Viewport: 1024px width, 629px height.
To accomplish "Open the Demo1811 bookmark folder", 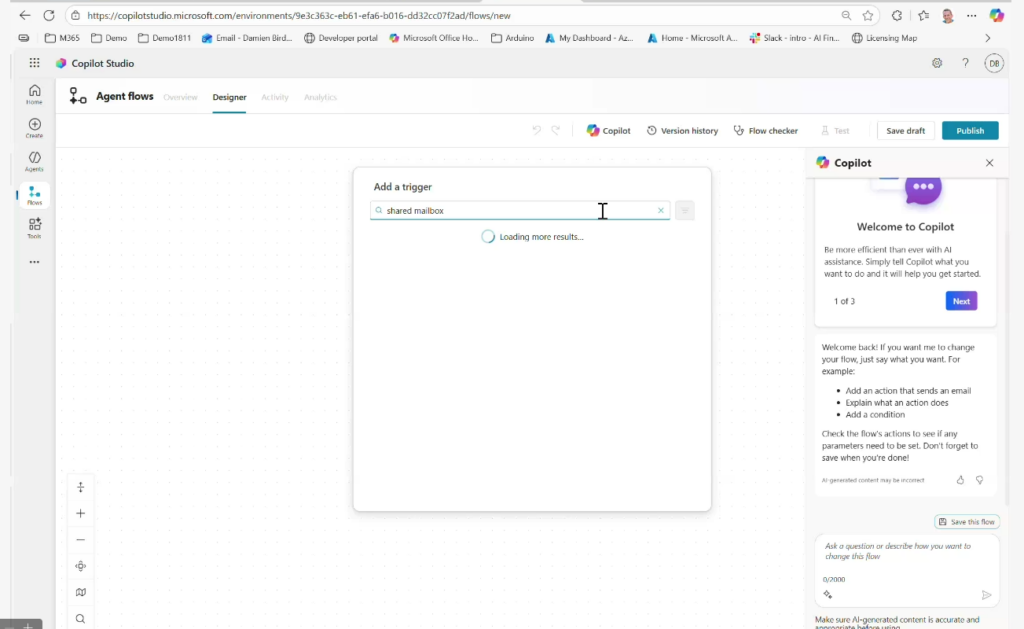I will tap(165, 38).
